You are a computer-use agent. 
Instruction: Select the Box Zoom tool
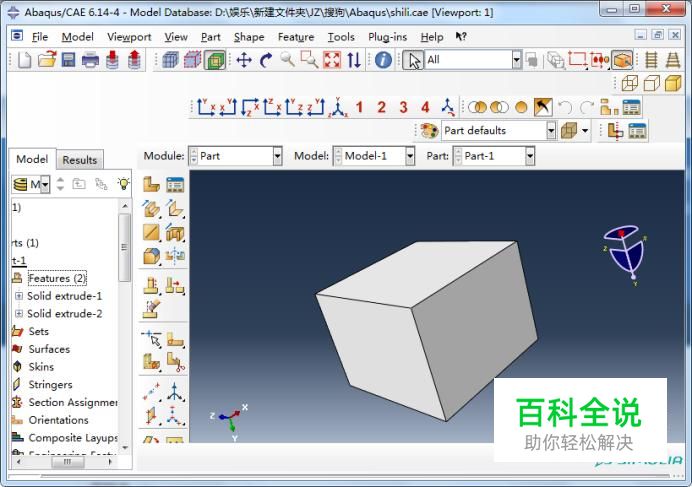309,60
